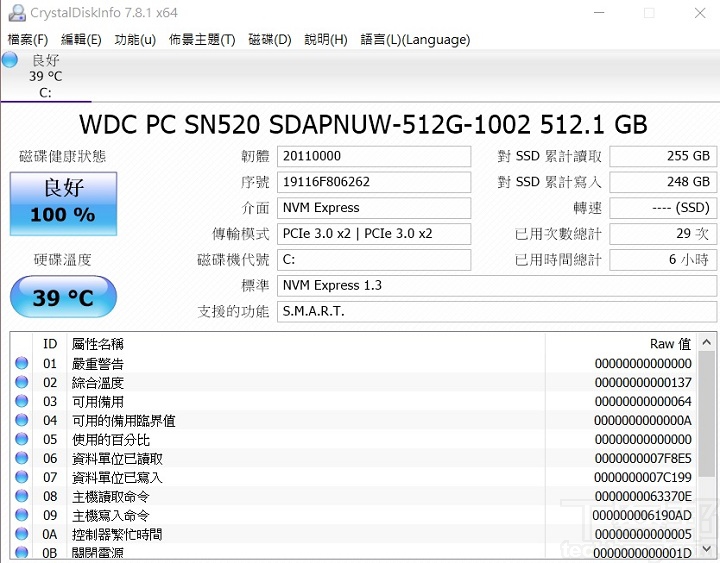Image resolution: width=720 pixels, height=563 pixels.
Task: Open the 功能(u) menu
Action: coord(135,39)
